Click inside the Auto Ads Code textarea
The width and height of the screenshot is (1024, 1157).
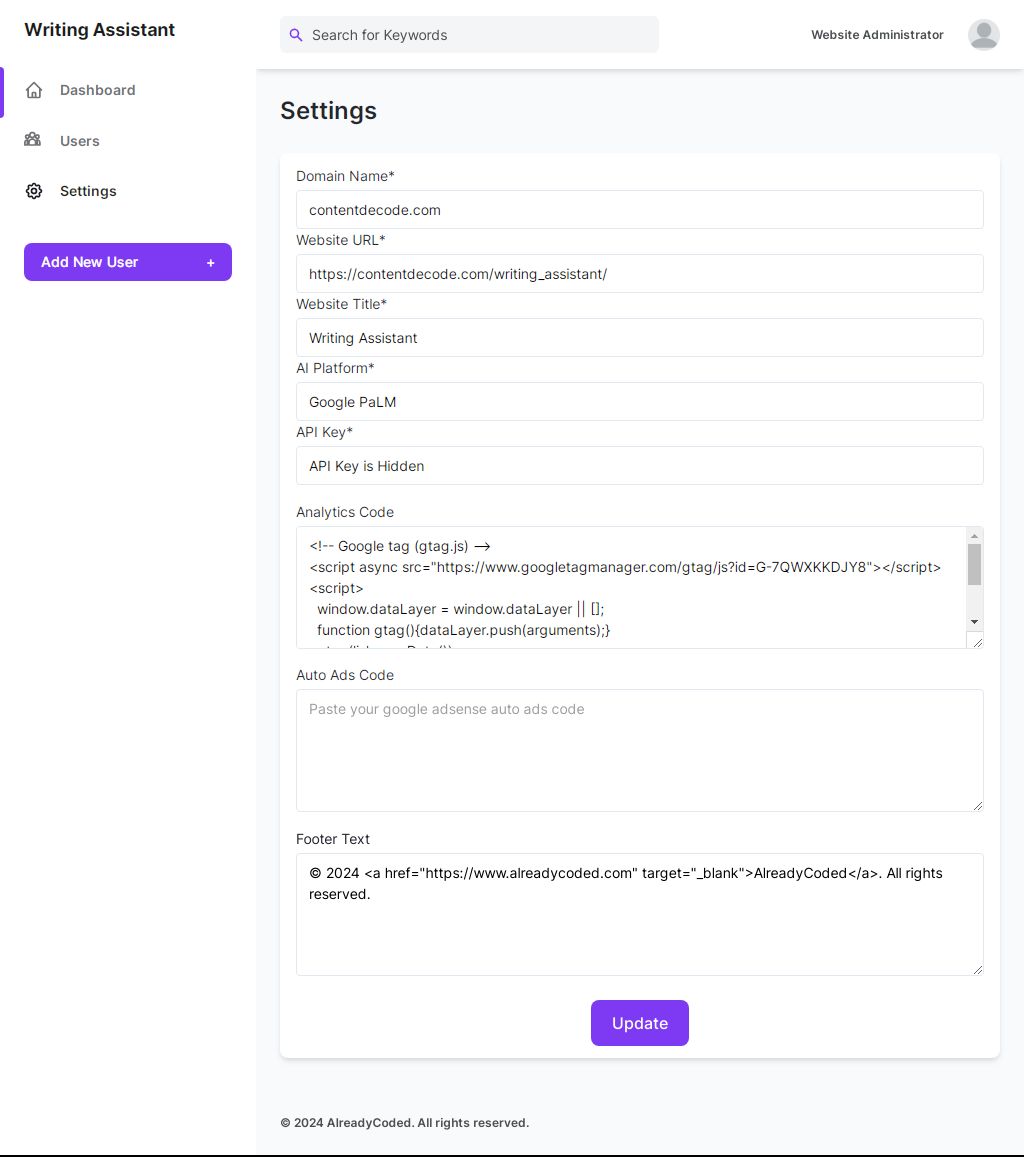[640, 750]
